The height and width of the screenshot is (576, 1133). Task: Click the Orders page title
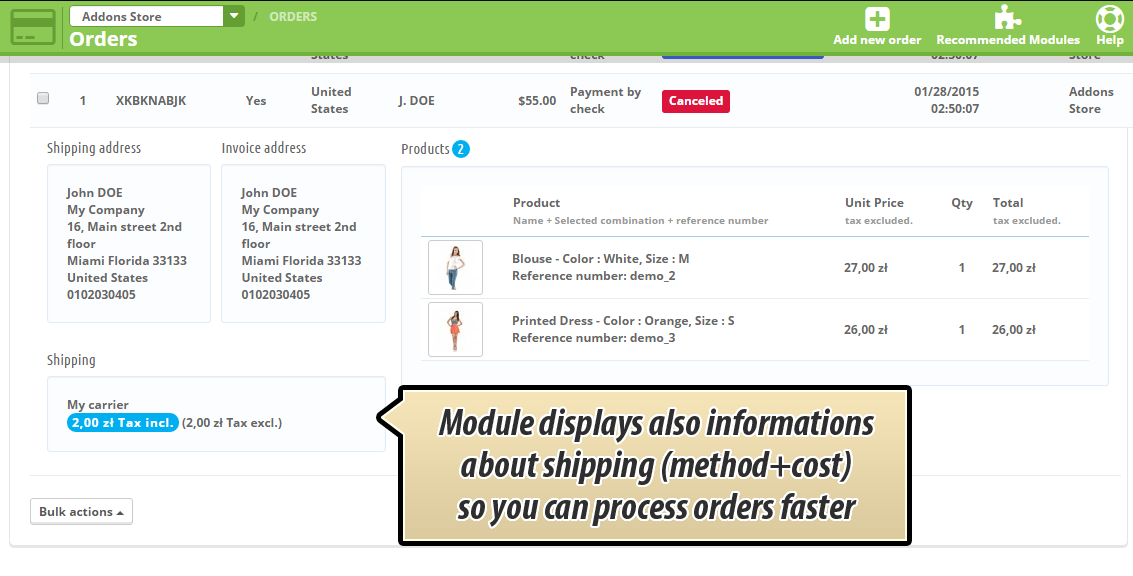click(103, 40)
